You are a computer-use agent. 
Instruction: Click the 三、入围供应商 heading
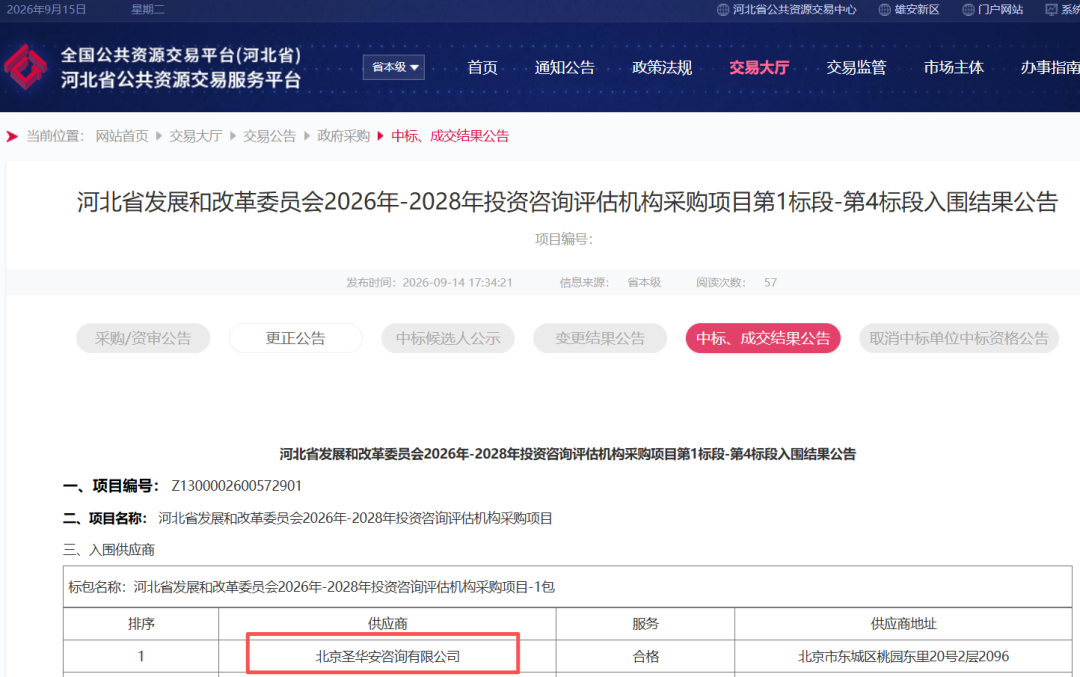[109, 550]
